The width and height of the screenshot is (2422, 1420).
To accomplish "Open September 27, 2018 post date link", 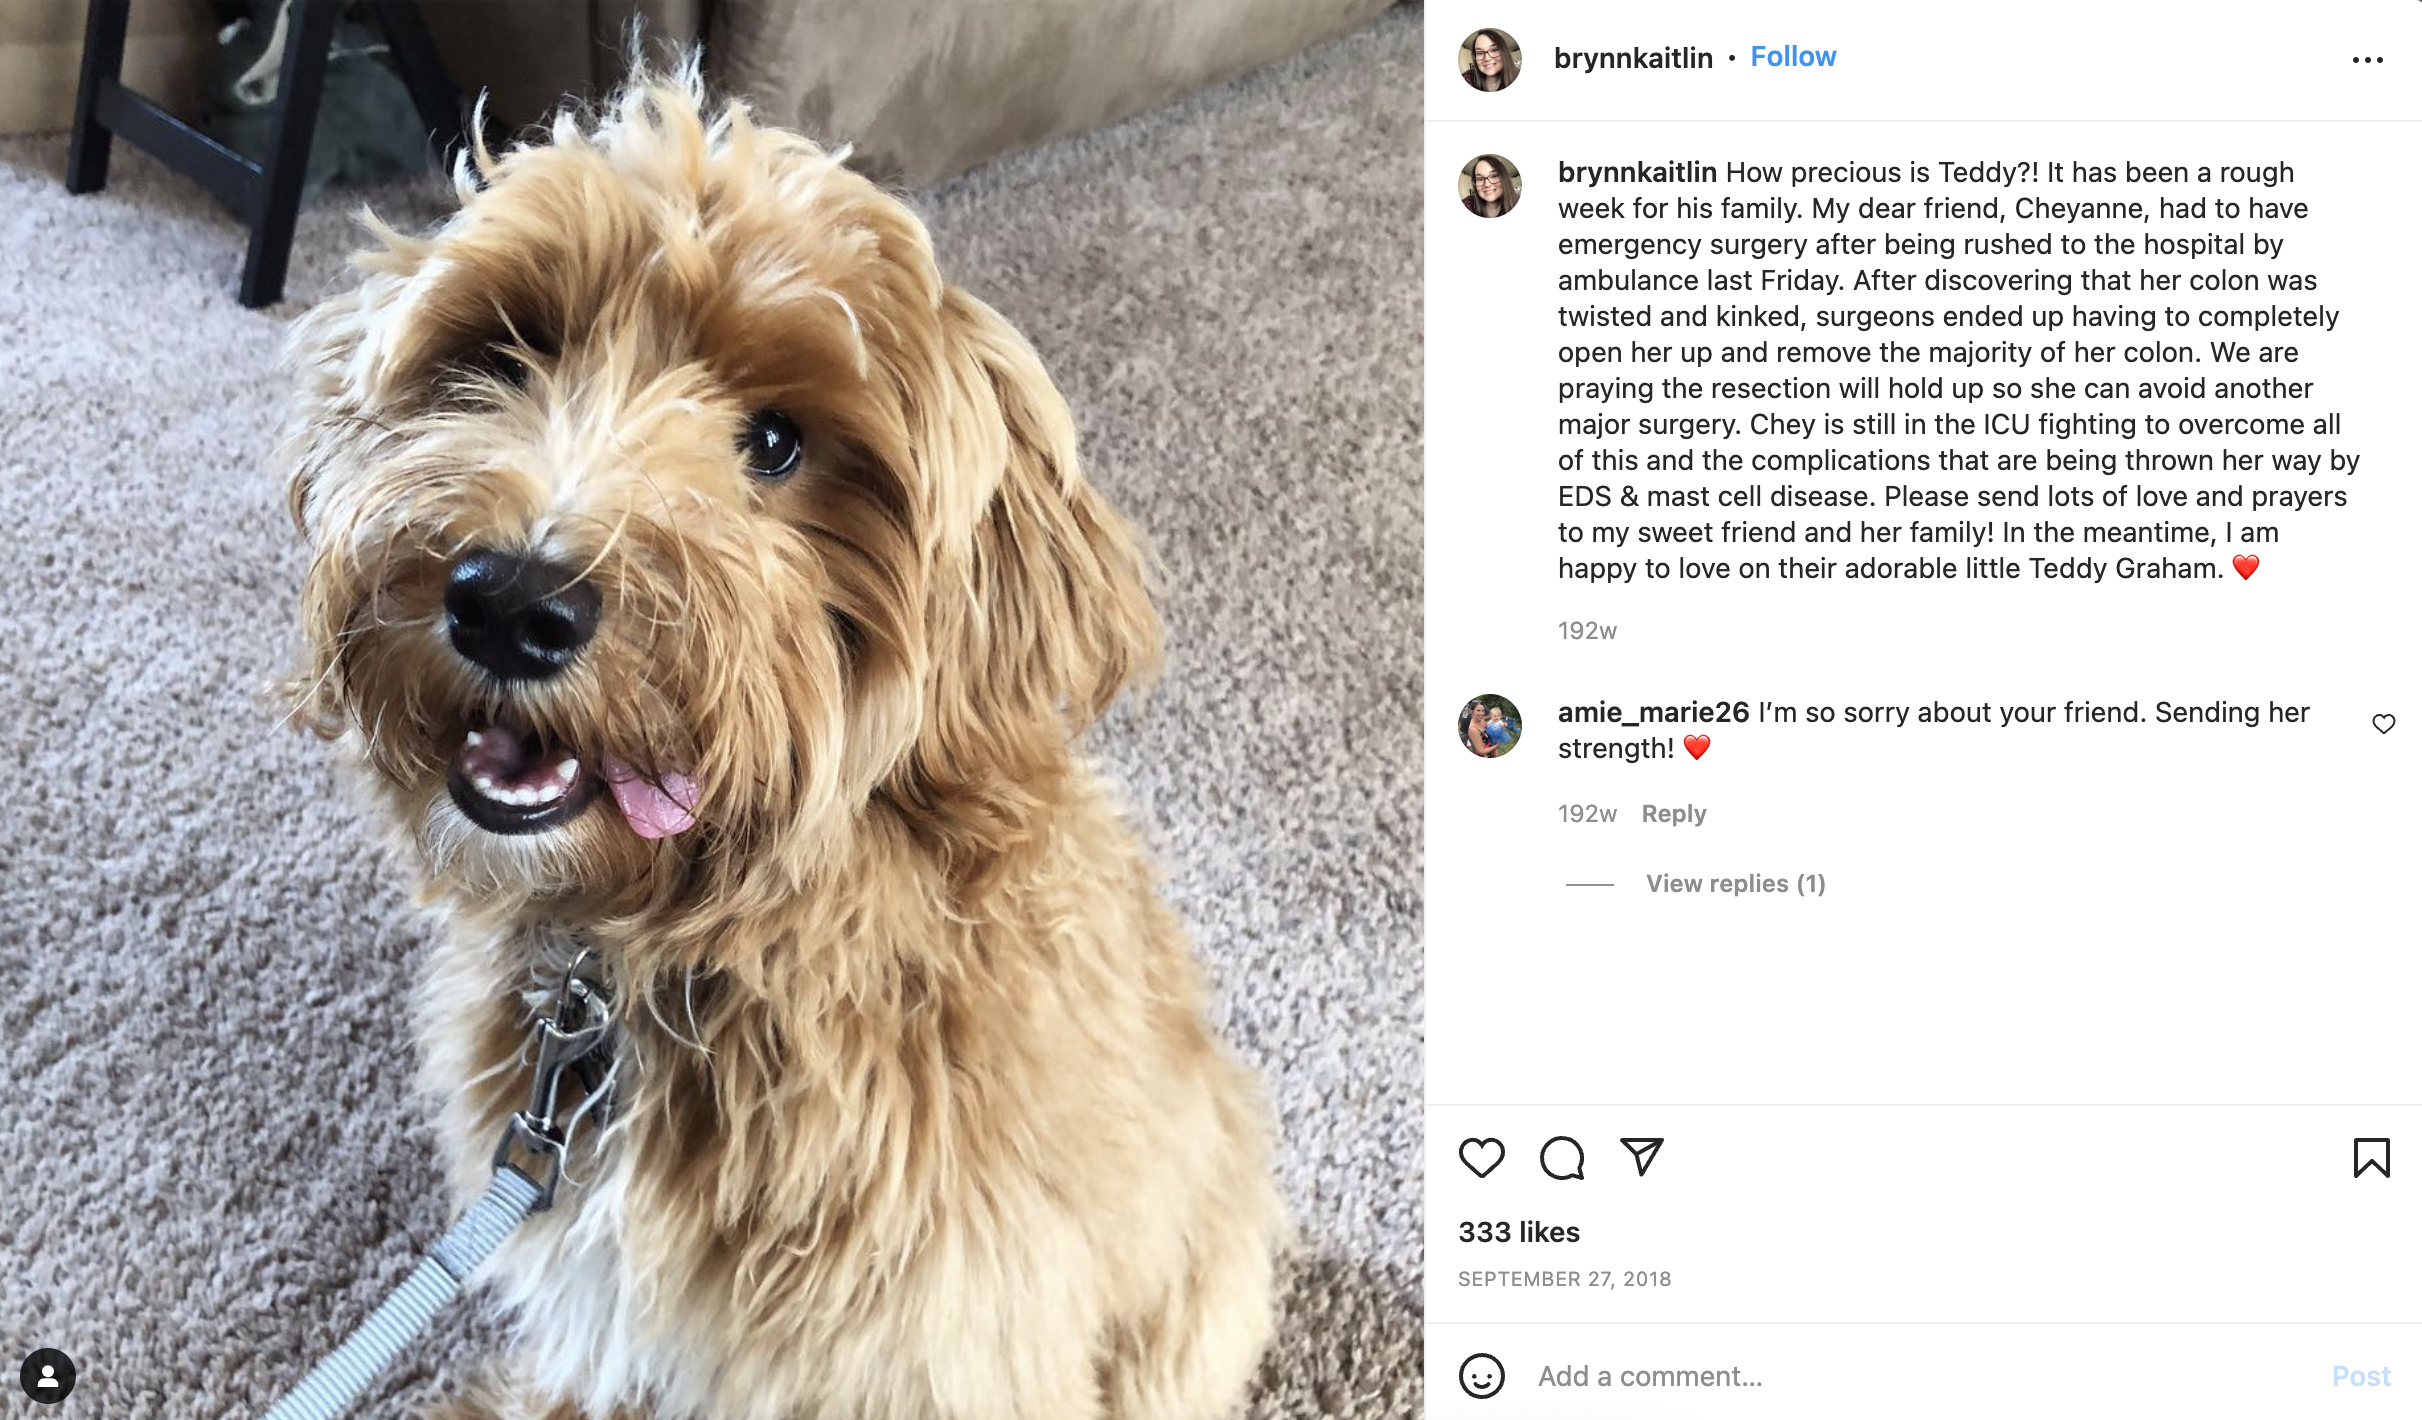I will pos(1565,1279).
